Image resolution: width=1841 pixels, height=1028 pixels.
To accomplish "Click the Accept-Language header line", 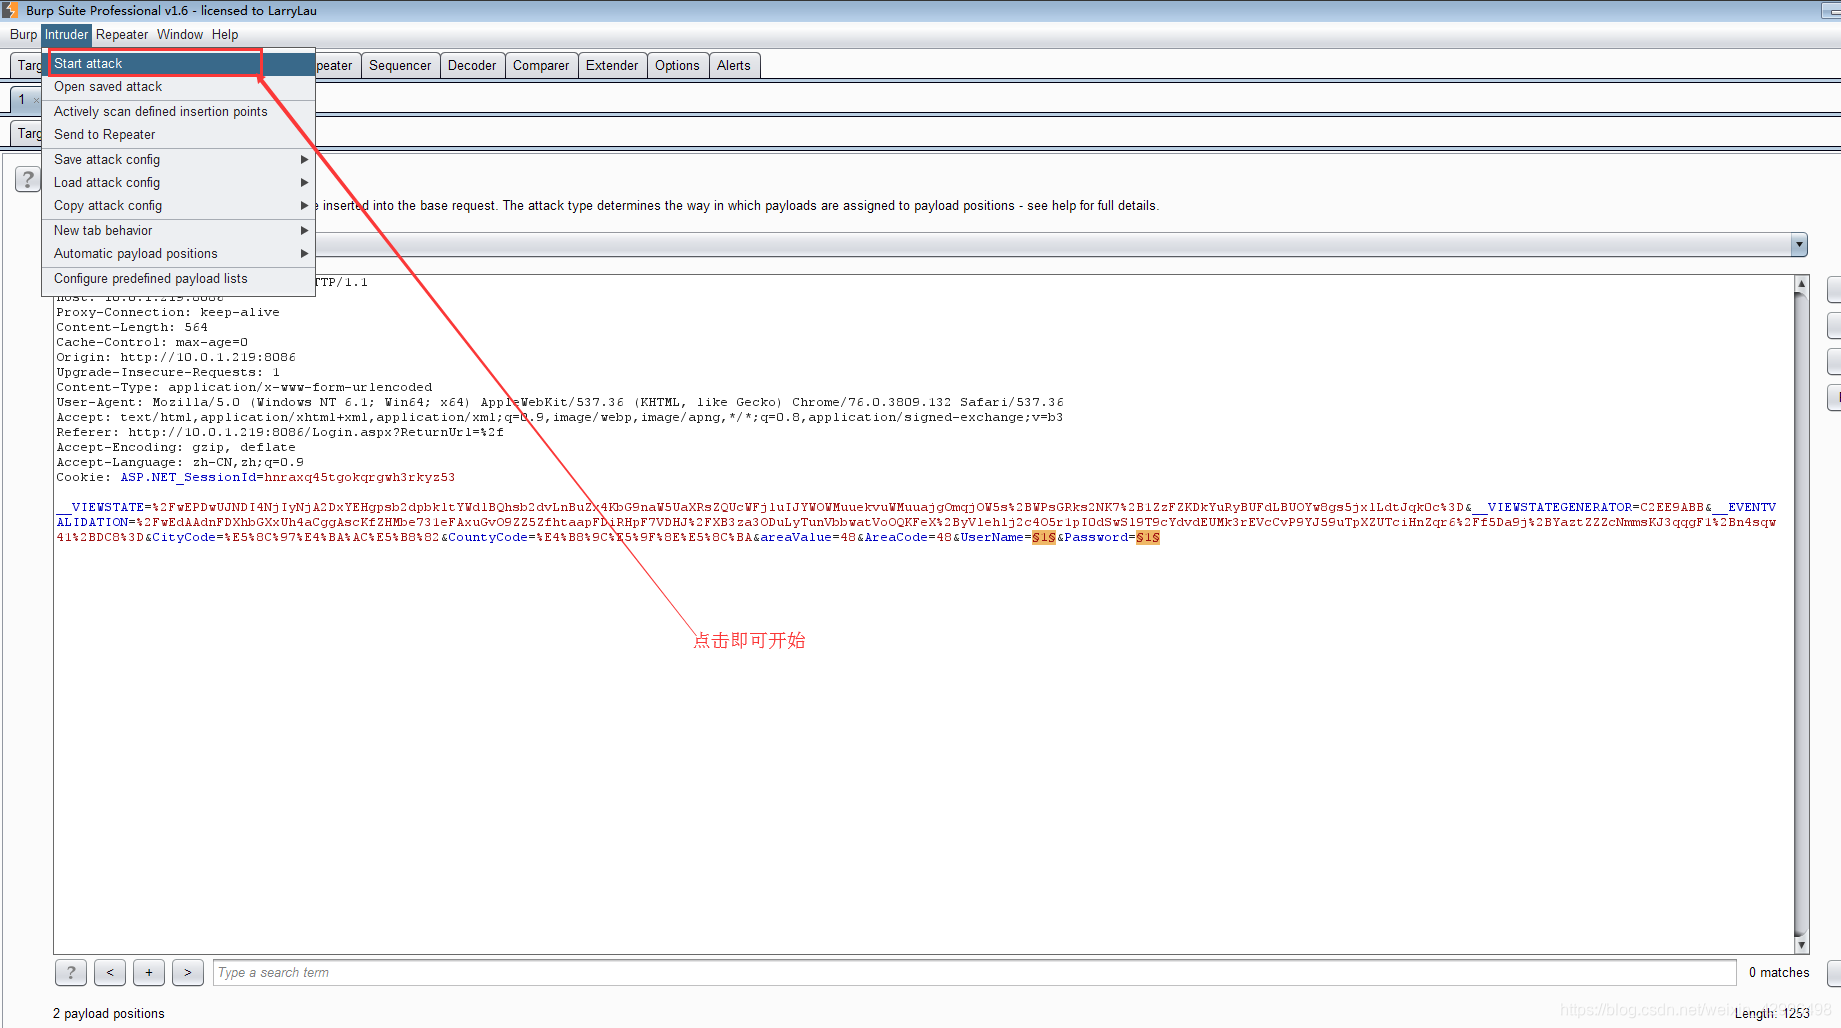I will [x=180, y=462].
